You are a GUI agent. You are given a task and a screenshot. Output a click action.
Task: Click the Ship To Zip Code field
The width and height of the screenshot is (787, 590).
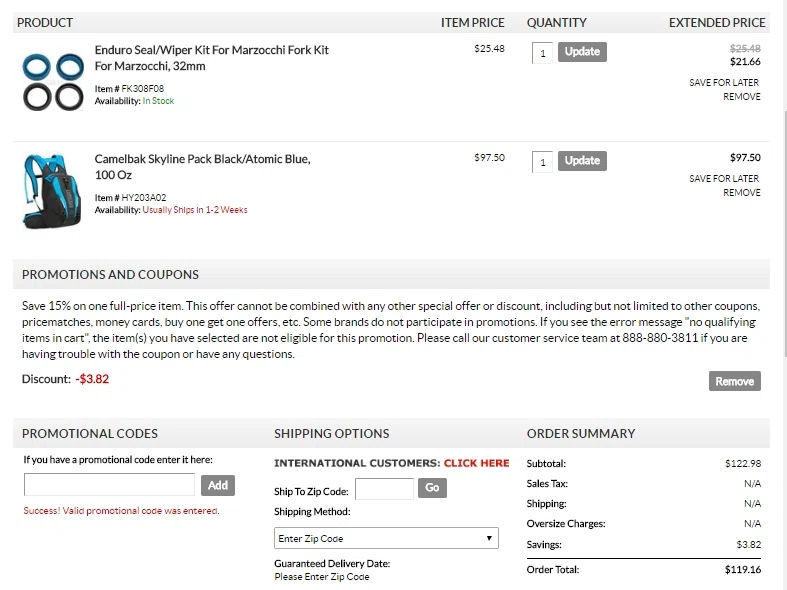[x=384, y=489]
